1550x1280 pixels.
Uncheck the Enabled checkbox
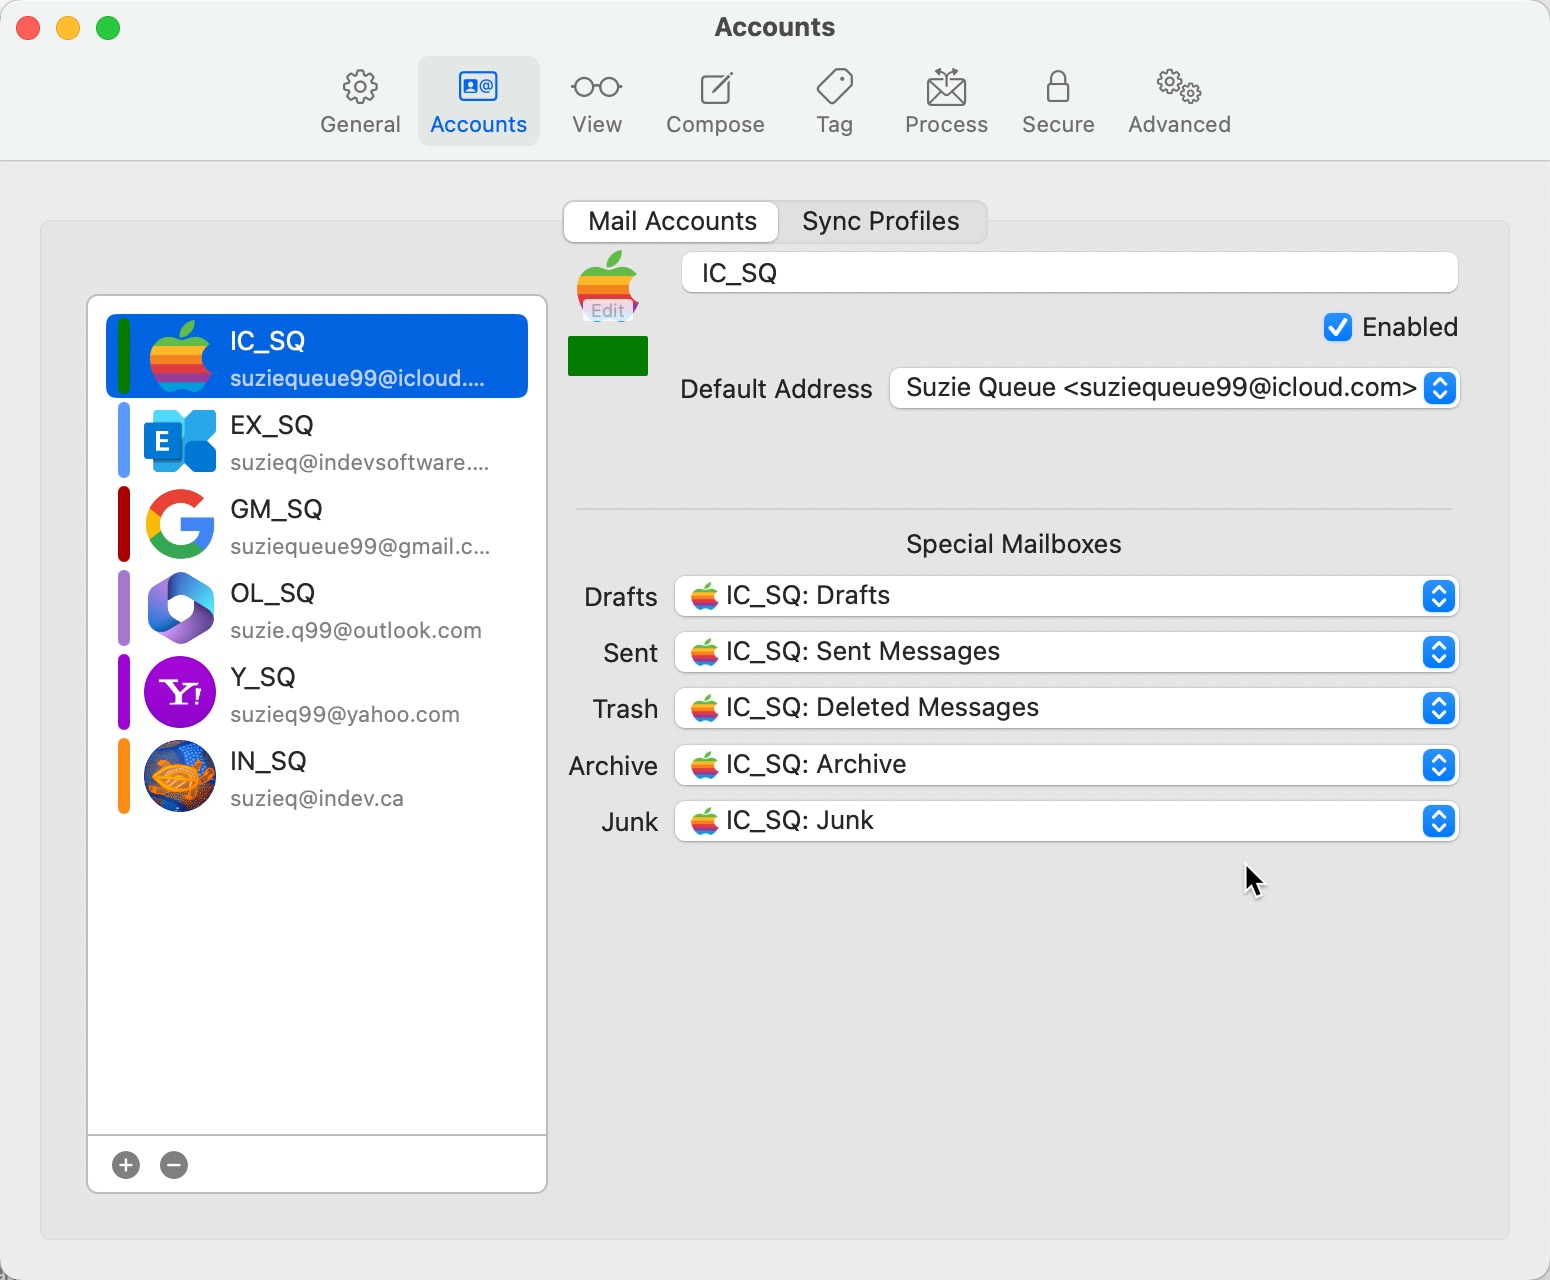1338,327
